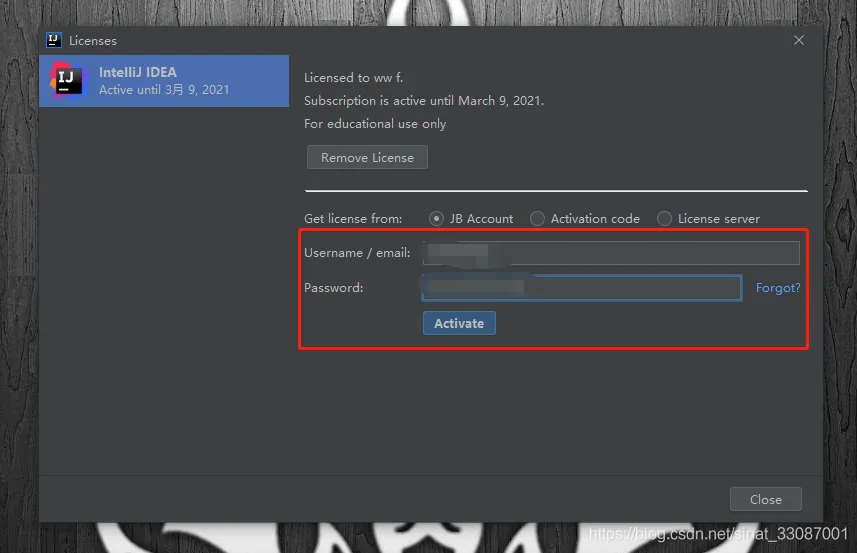This screenshot has height=553, width=857.
Task: Open the Forgot? password link
Action: (778, 287)
